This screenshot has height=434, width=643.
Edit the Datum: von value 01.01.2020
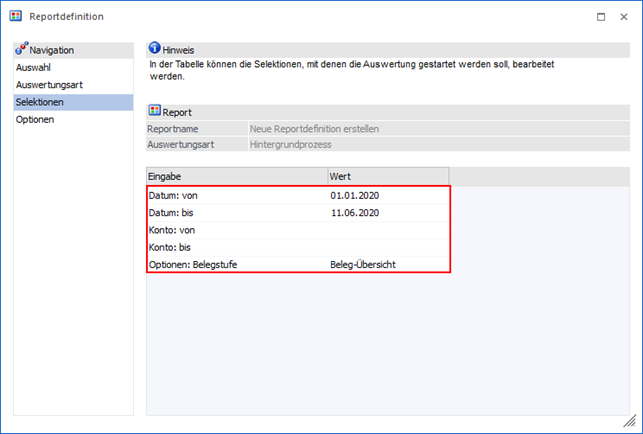355,195
